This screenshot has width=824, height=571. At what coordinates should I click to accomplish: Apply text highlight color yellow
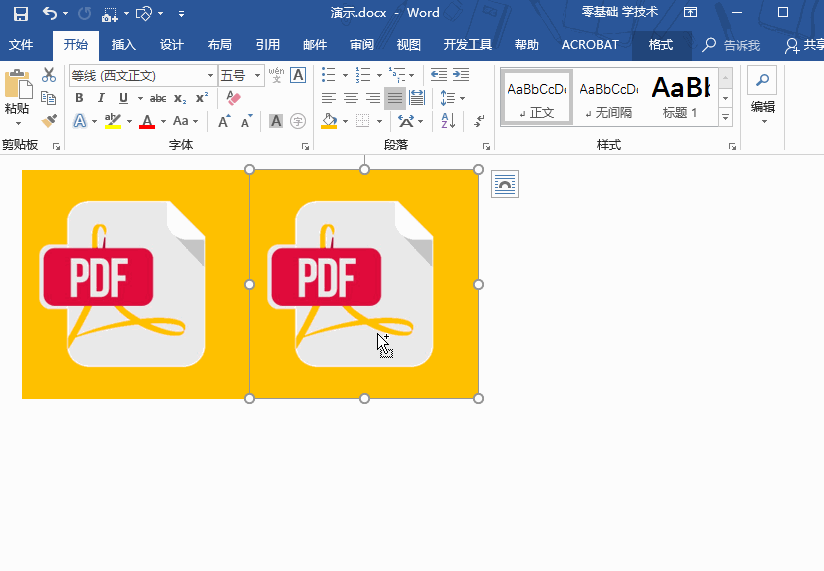(112, 121)
